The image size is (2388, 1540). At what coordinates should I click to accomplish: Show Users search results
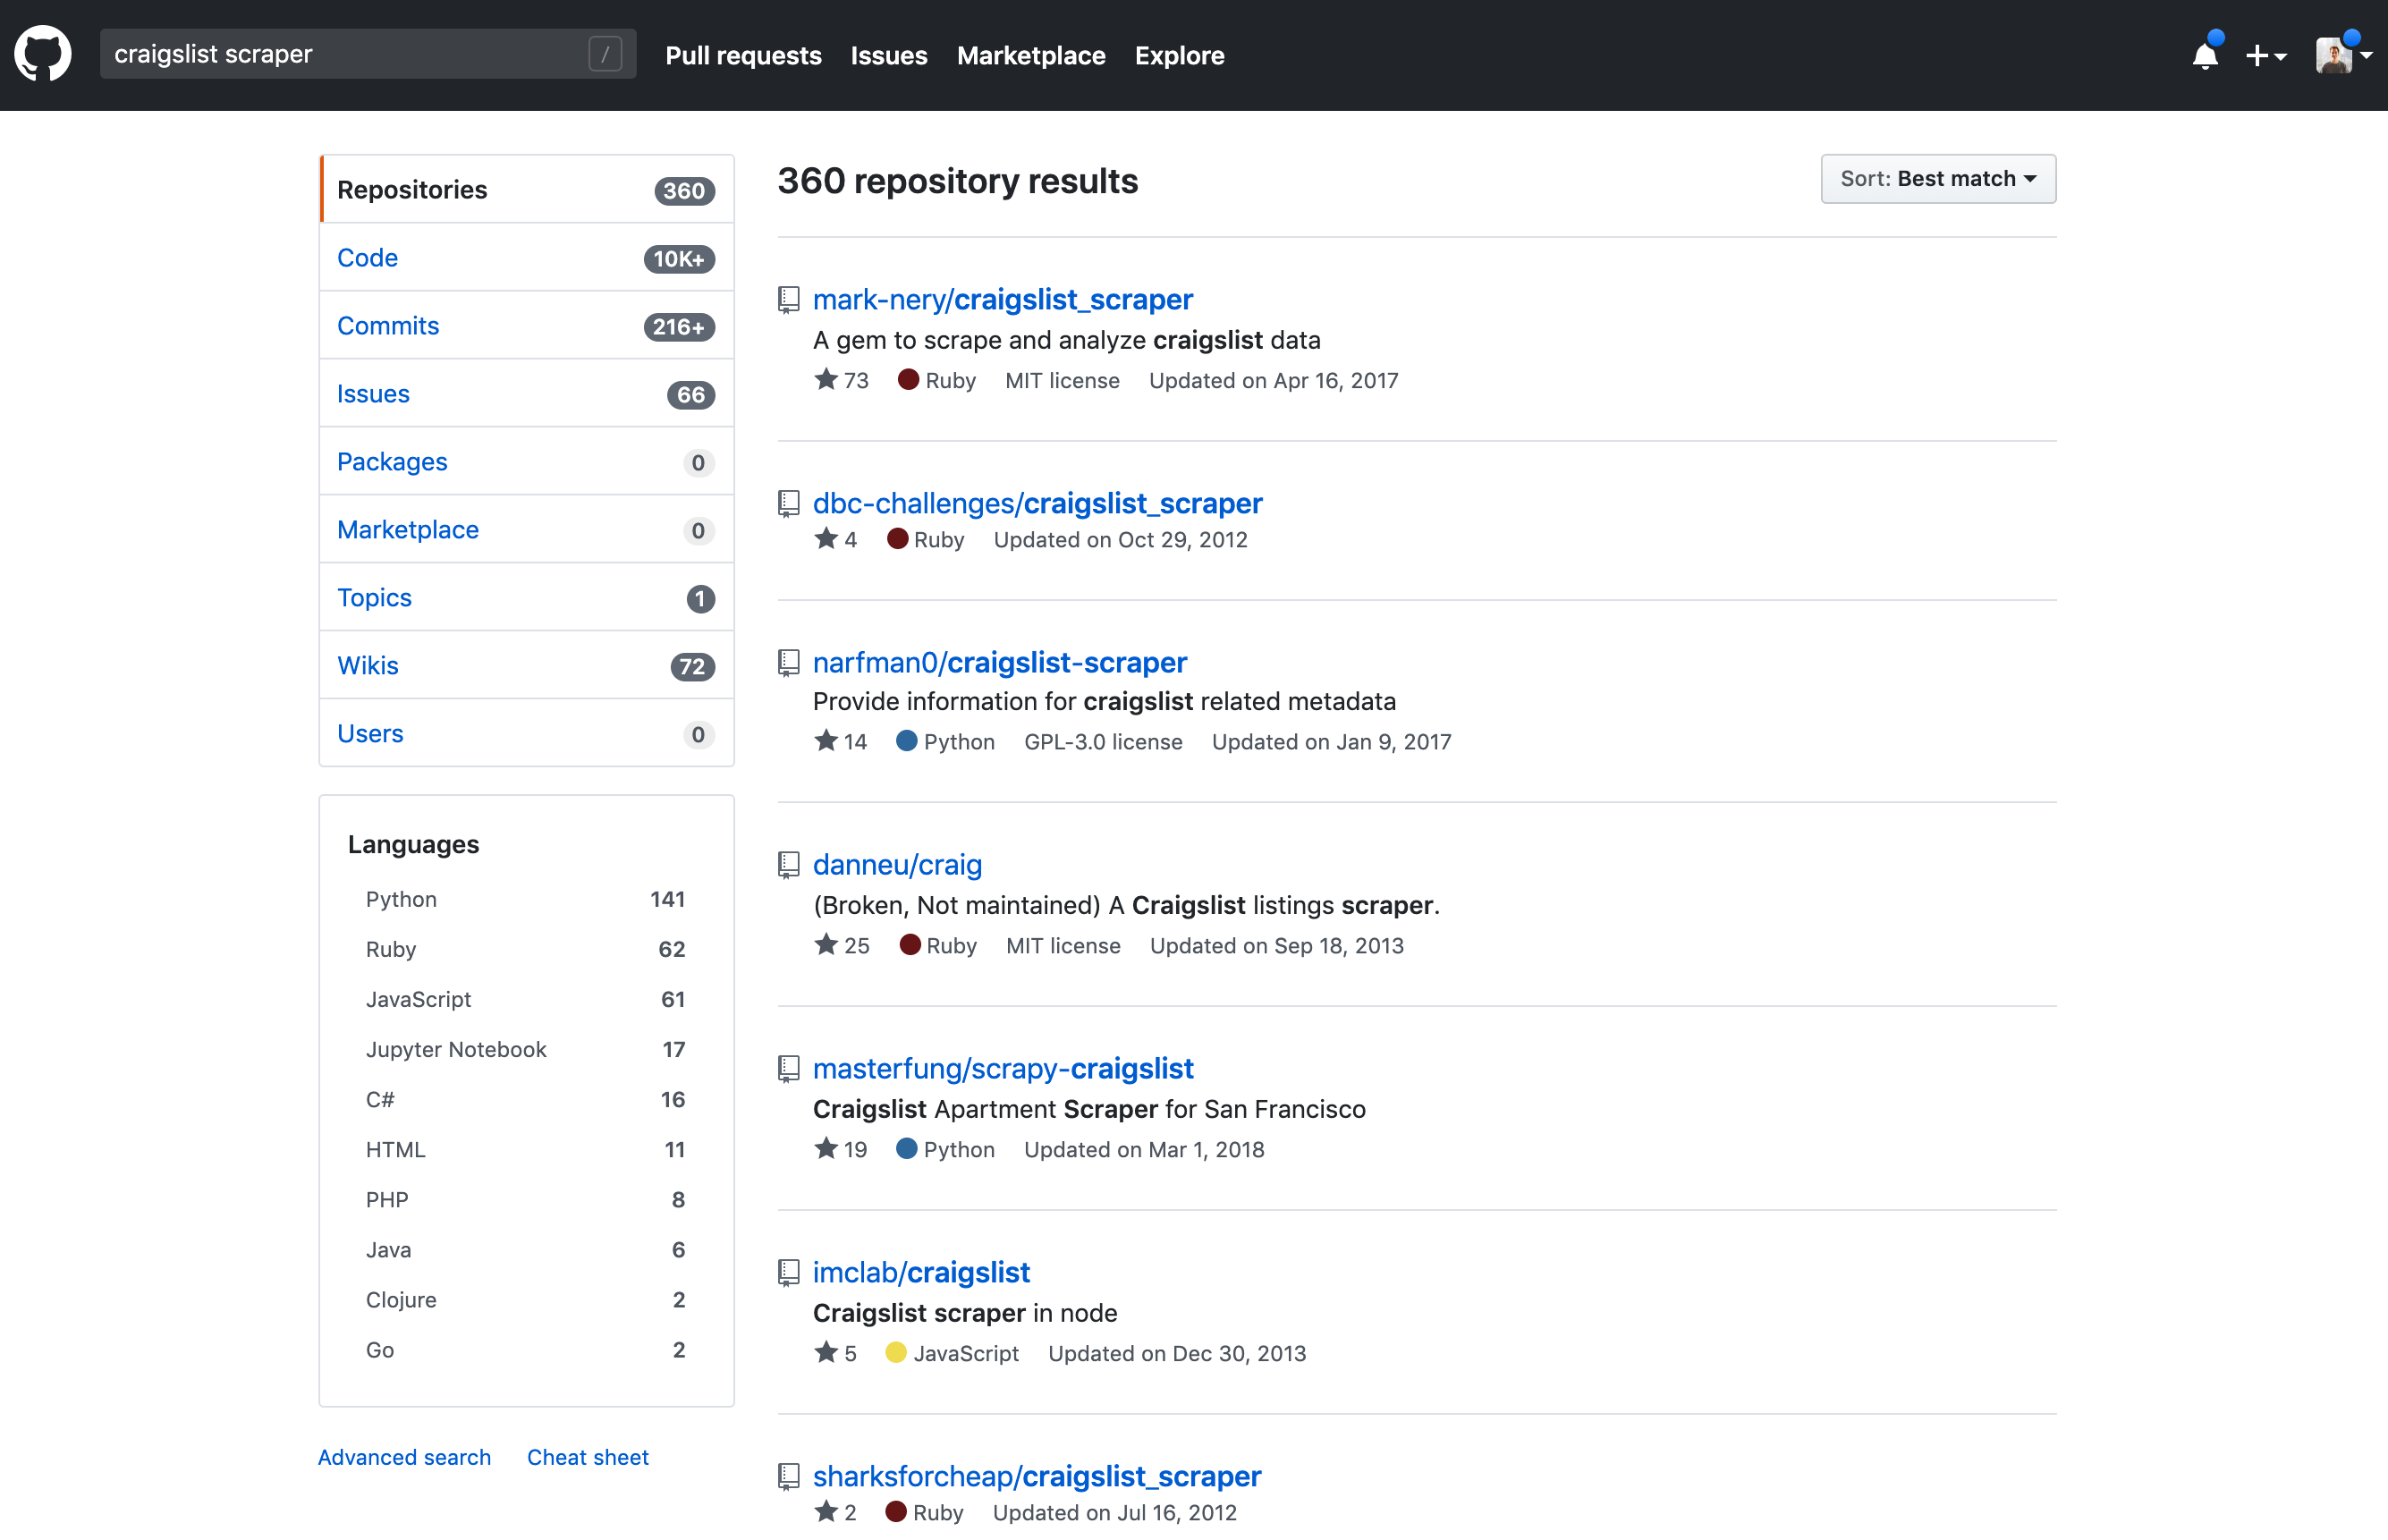point(526,733)
